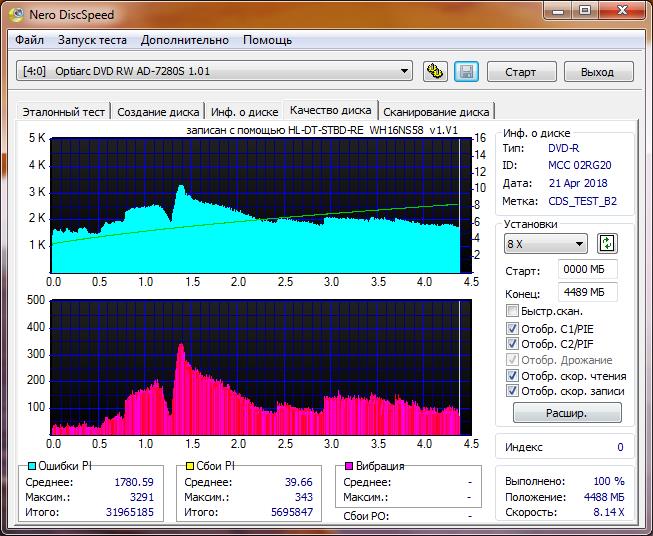Click the options icon with yellow gears

435,71
